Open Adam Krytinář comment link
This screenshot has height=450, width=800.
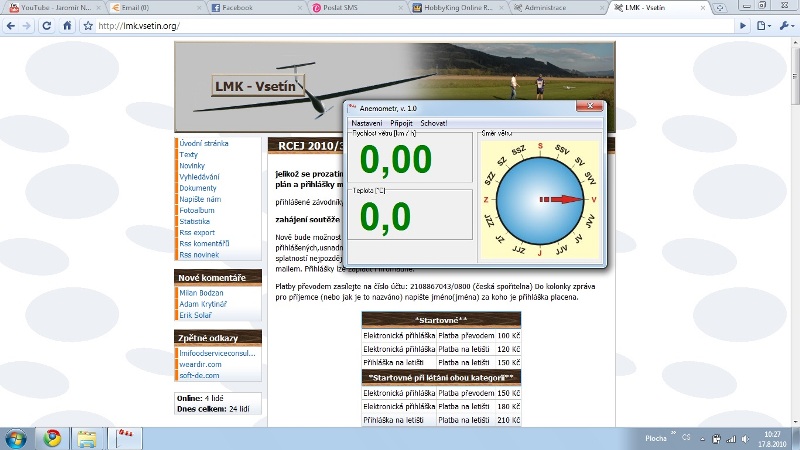pyautogui.click(x=203, y=304)
